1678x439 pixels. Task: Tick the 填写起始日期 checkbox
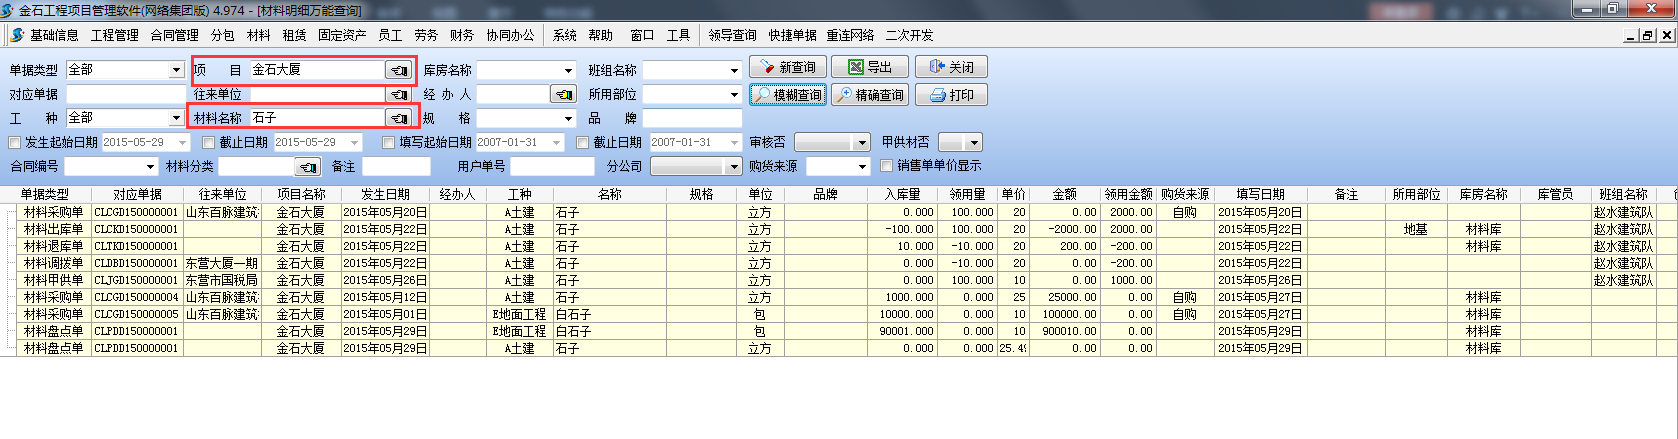click(389, 143)
